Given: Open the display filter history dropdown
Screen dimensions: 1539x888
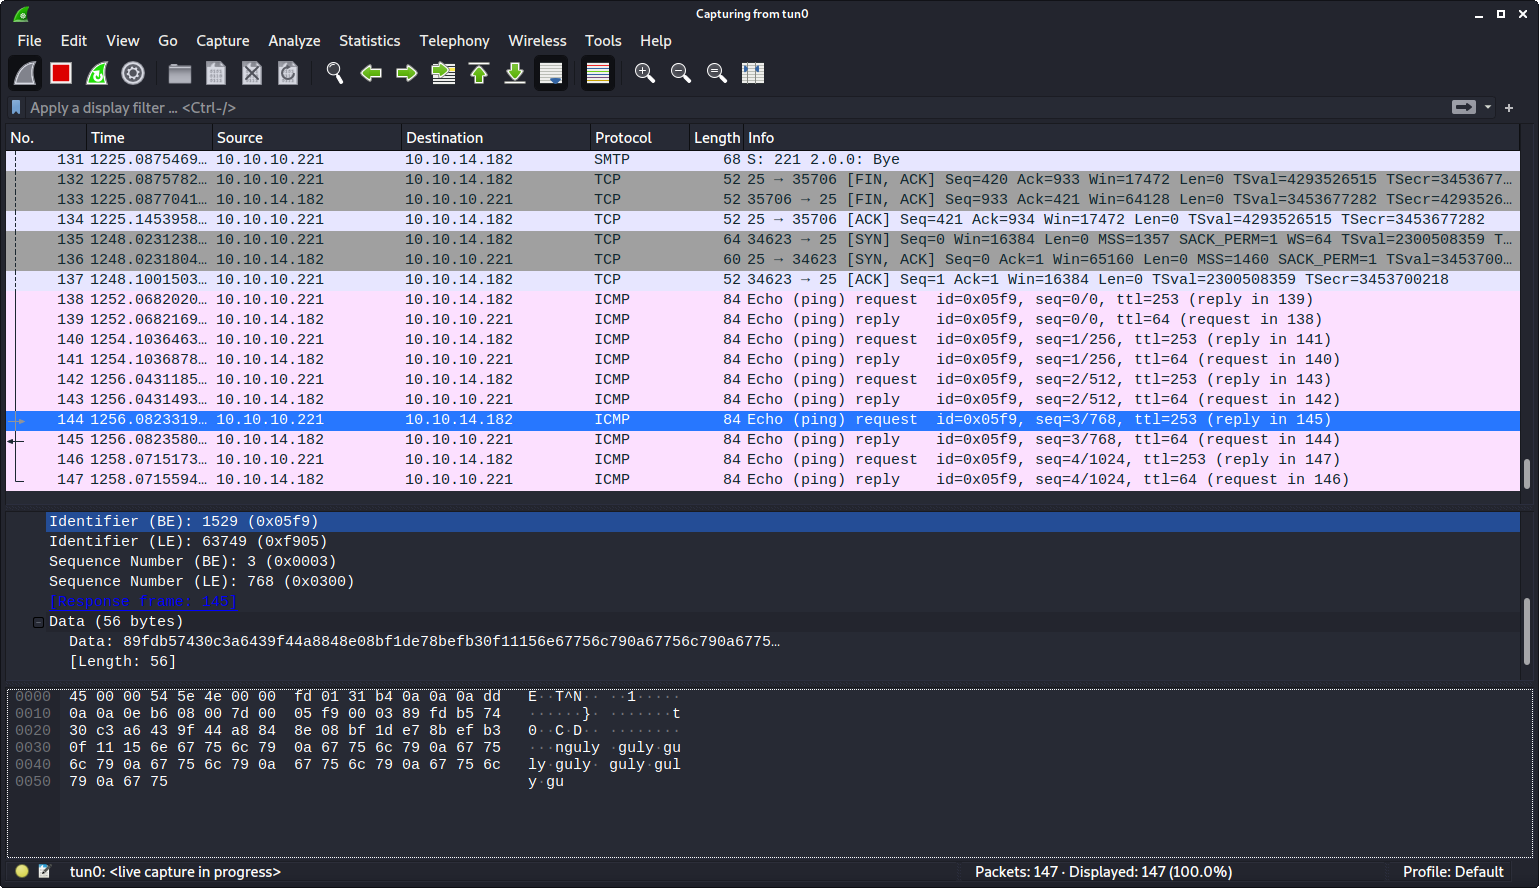Looking at the screenshot, I should [x=1488, y=107].
